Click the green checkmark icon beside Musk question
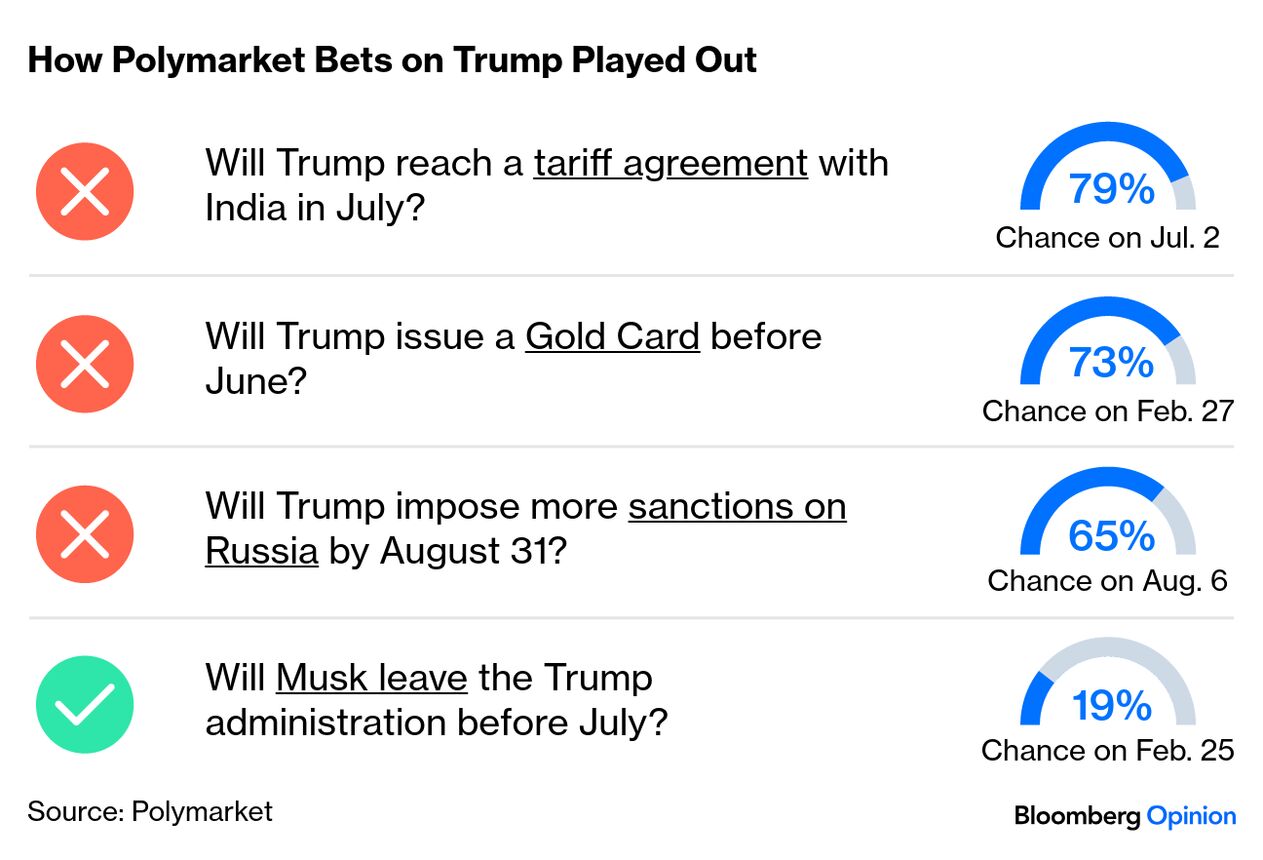1263x860 pixels. (x=85, y=705)
